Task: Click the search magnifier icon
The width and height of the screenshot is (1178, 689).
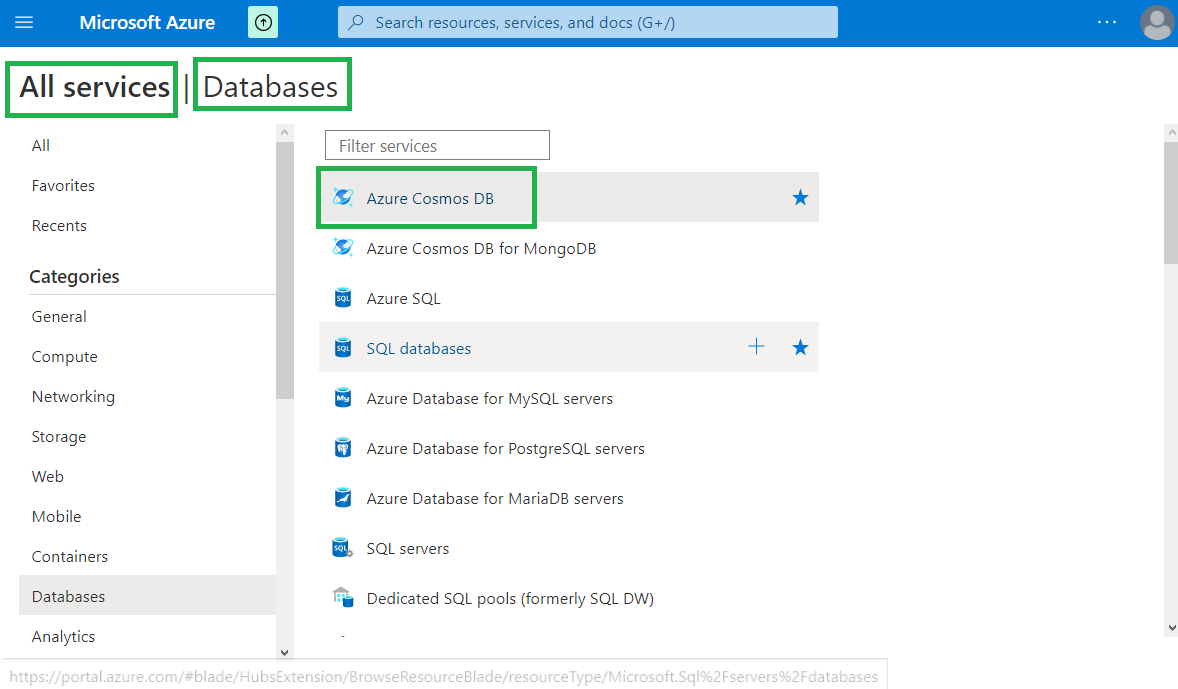Action: [357, 23]
